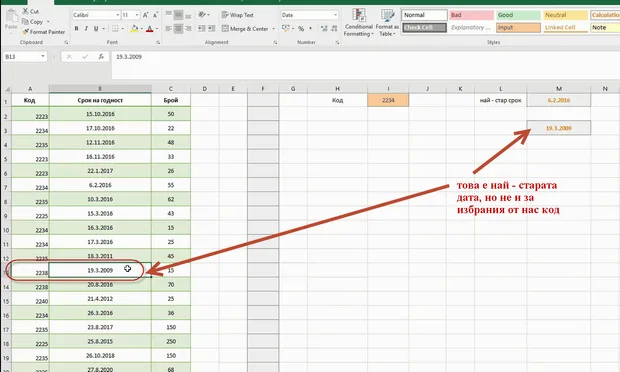The image size is (620, 372).
Task: Apply the Input cell style
Action: pos(518,27)
